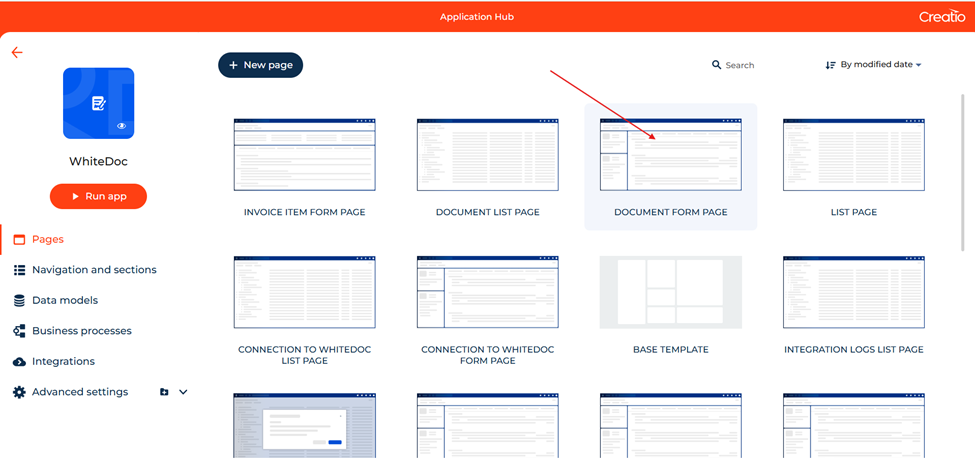Open Navigation and sections
975x464 pixels.
coord(93,270)
